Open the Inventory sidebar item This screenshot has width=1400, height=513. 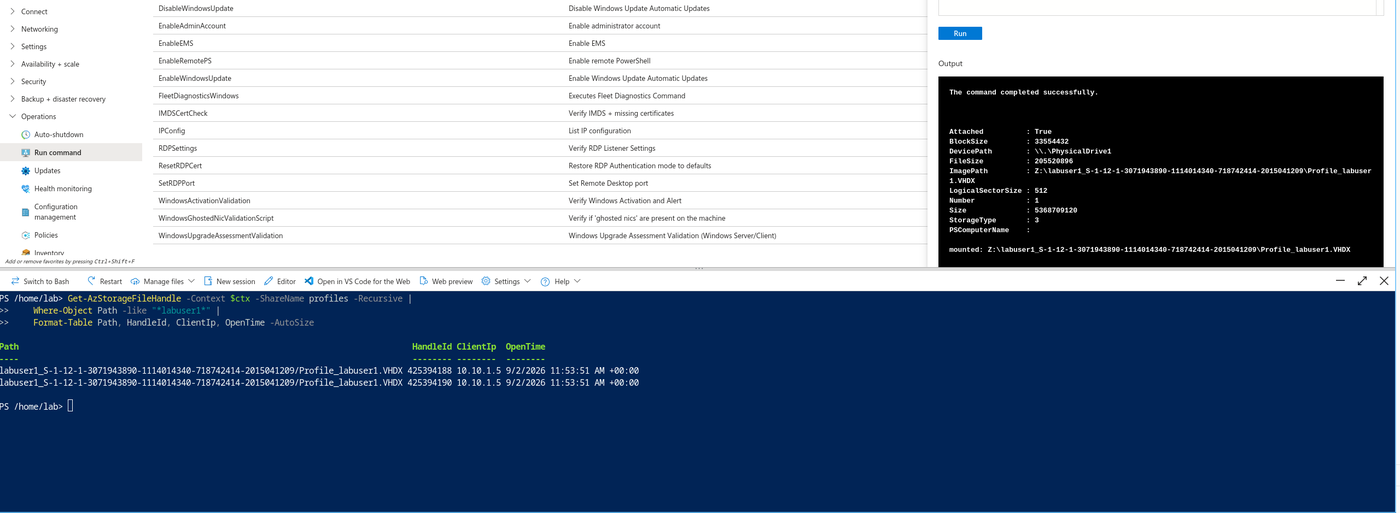coord(49,253)
